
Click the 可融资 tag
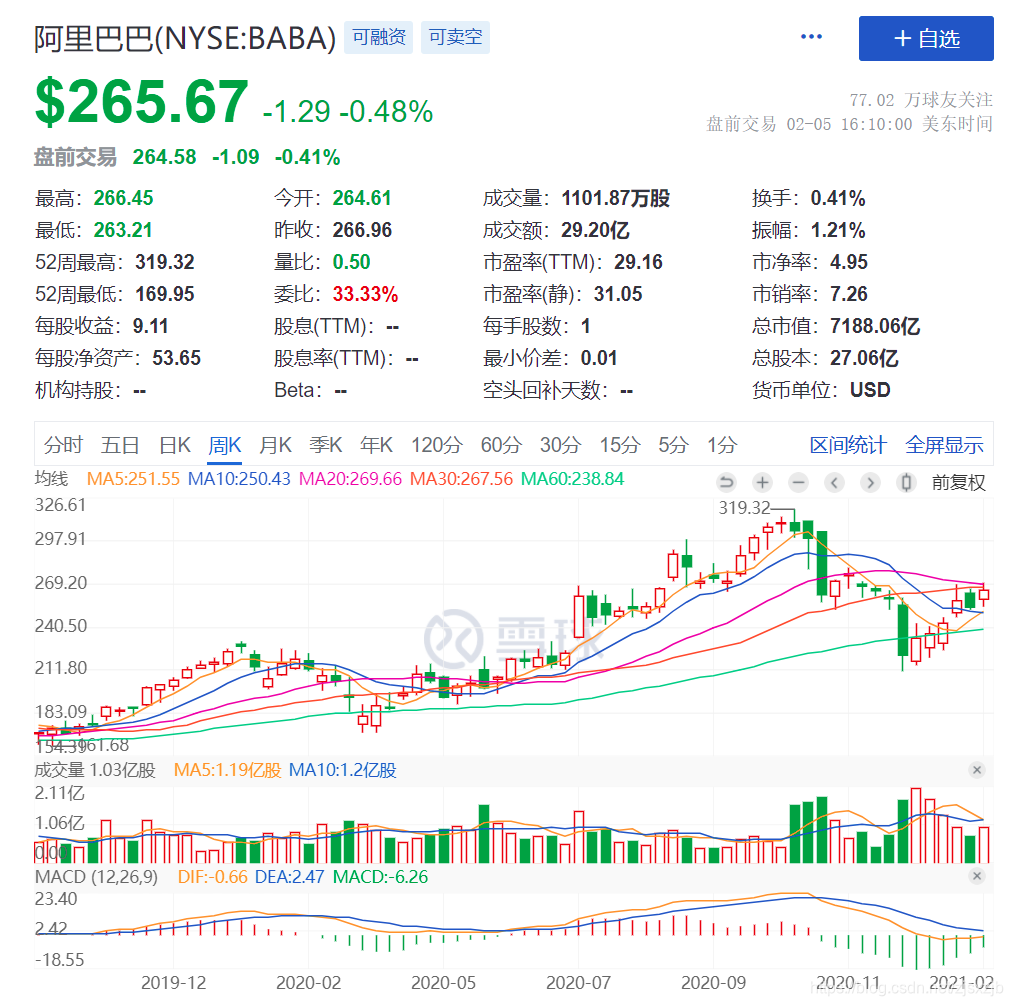[x=379, y=37]
